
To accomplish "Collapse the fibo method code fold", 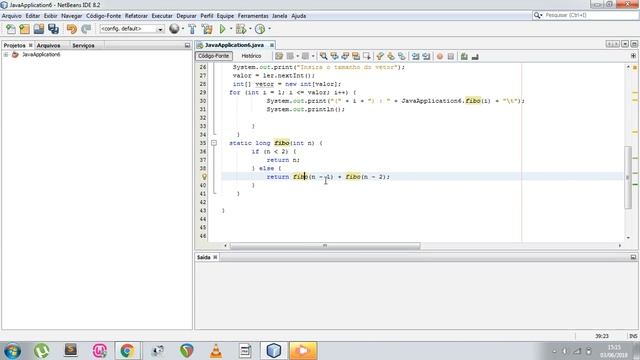I will [x=213, y=143].
